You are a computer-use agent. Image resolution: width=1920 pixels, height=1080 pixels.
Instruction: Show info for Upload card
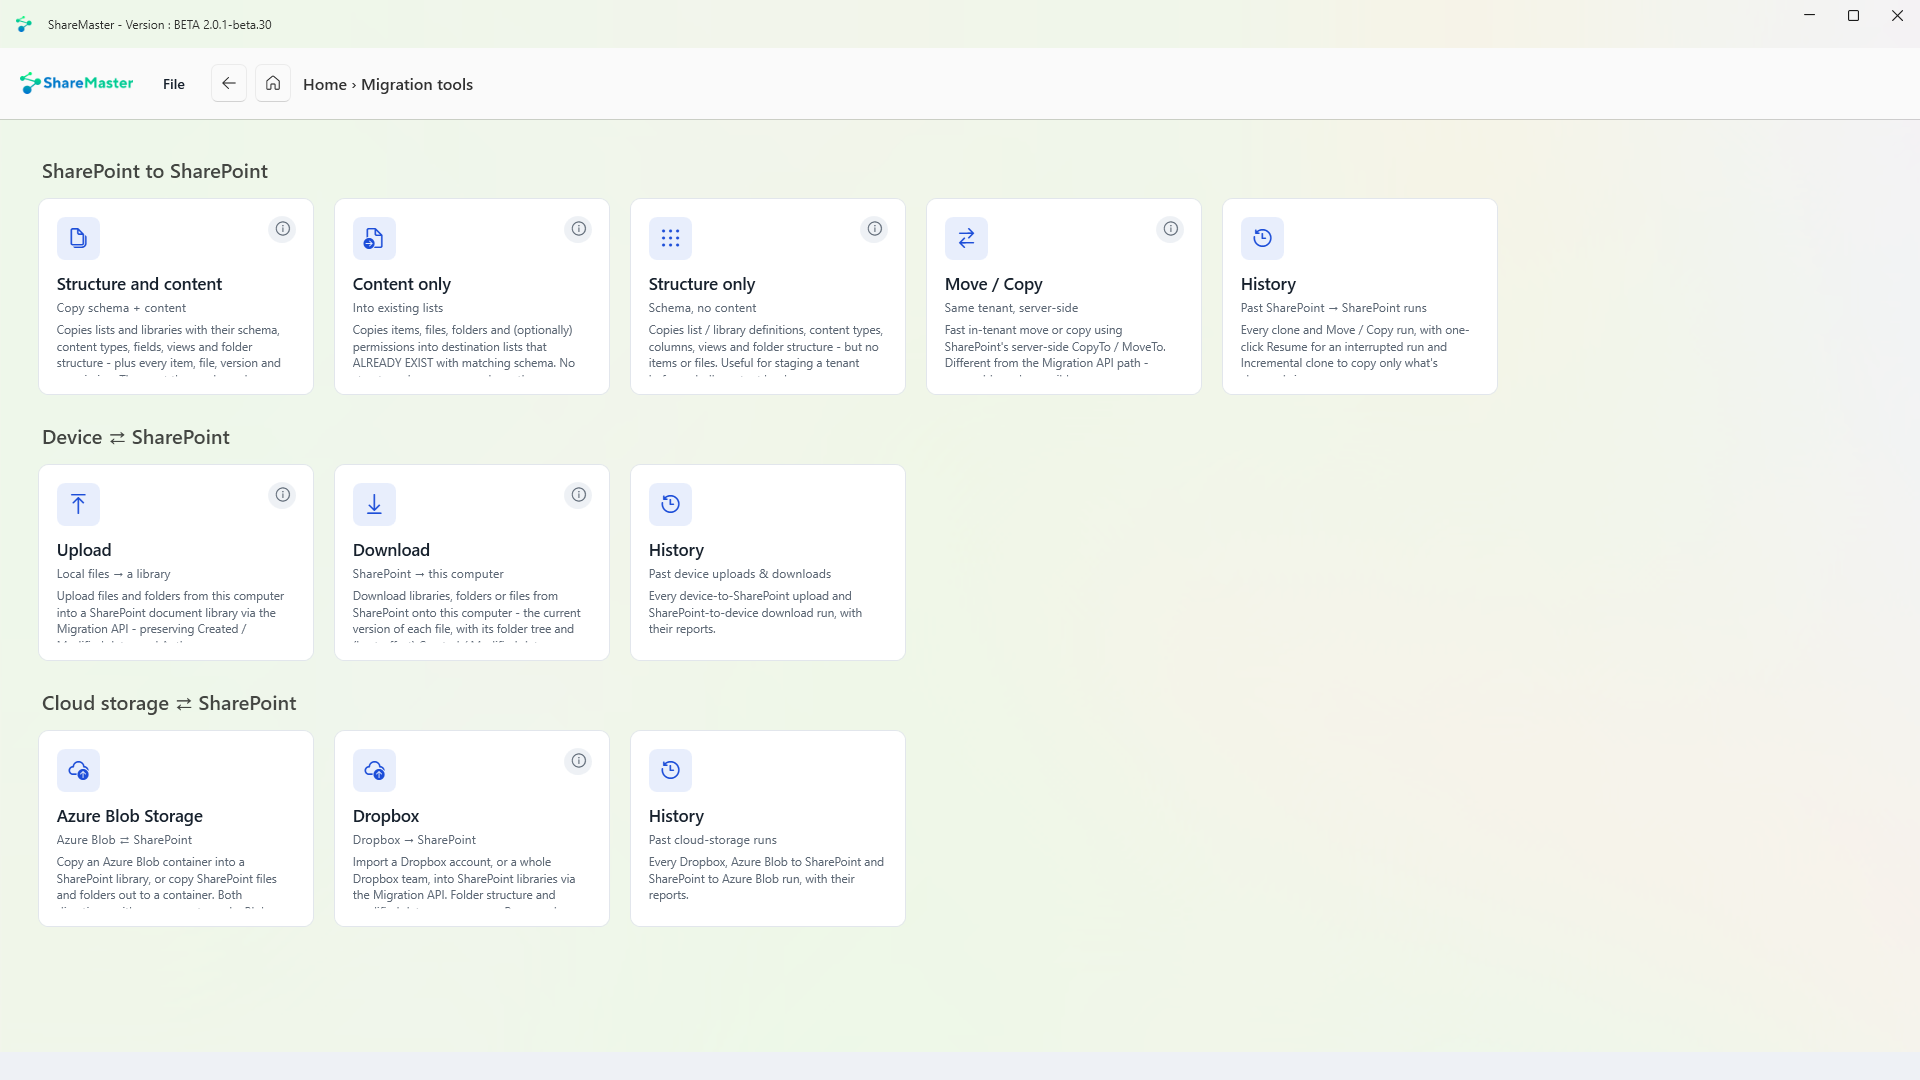283,495
